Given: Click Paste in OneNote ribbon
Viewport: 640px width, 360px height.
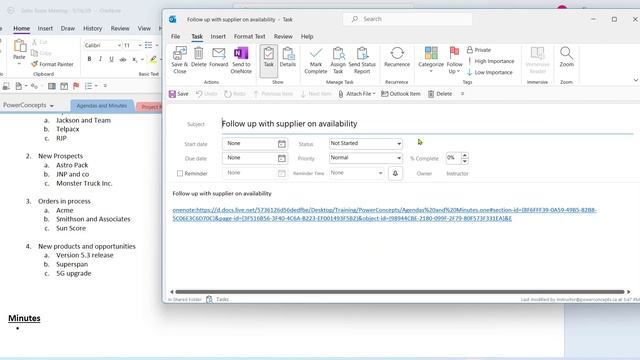Looking at the screenshot, I should click(19, 51).
